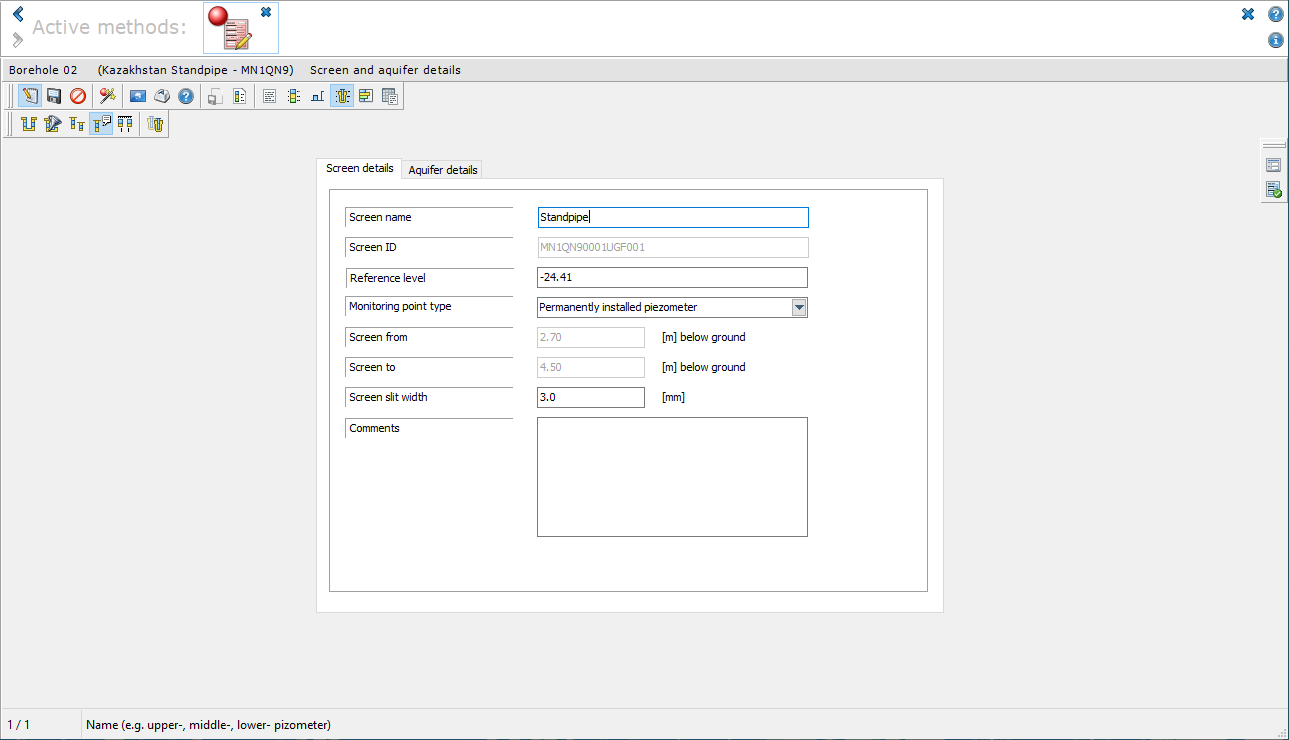Click the blue step profile icon

click(317, 96)
